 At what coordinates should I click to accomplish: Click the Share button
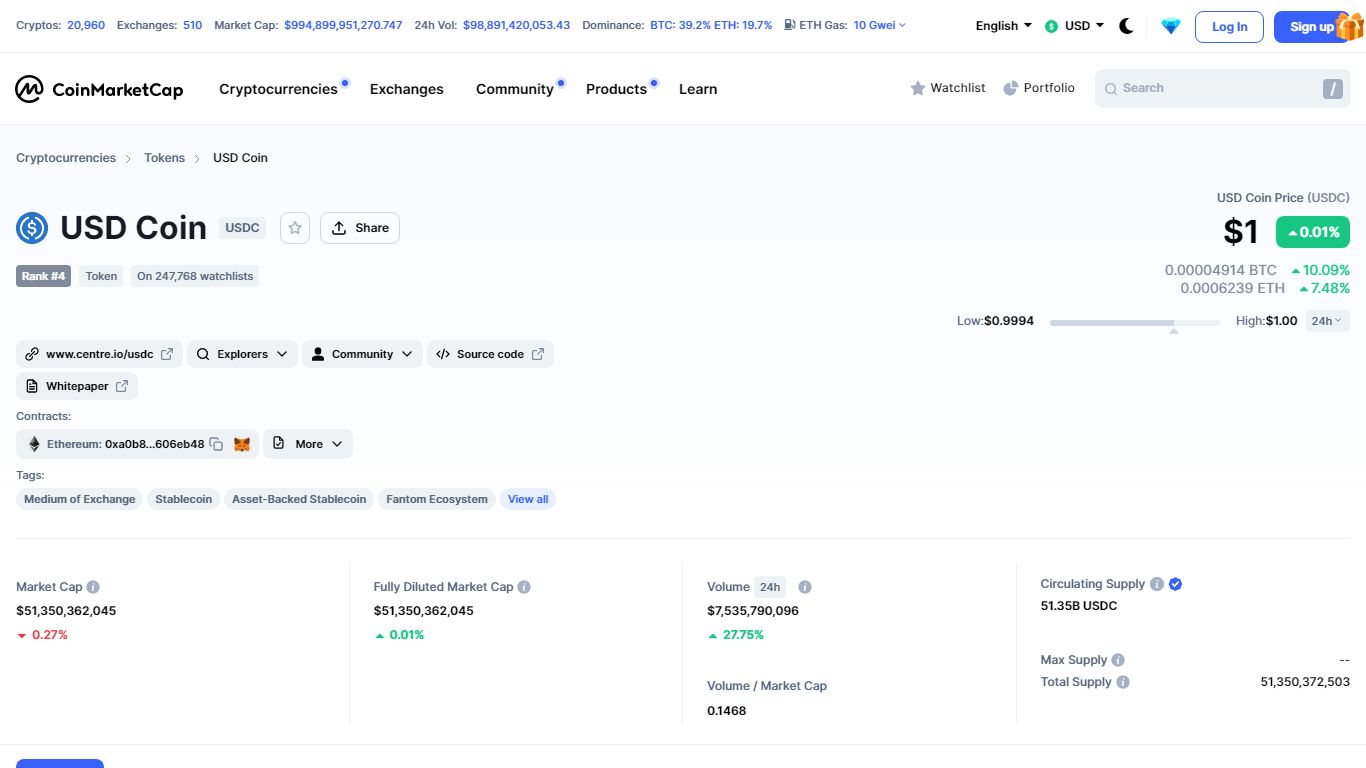[360, 228]
